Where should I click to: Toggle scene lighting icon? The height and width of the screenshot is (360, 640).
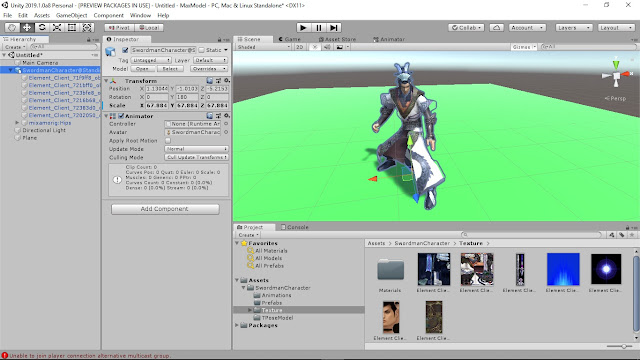(x=315, y=47)
